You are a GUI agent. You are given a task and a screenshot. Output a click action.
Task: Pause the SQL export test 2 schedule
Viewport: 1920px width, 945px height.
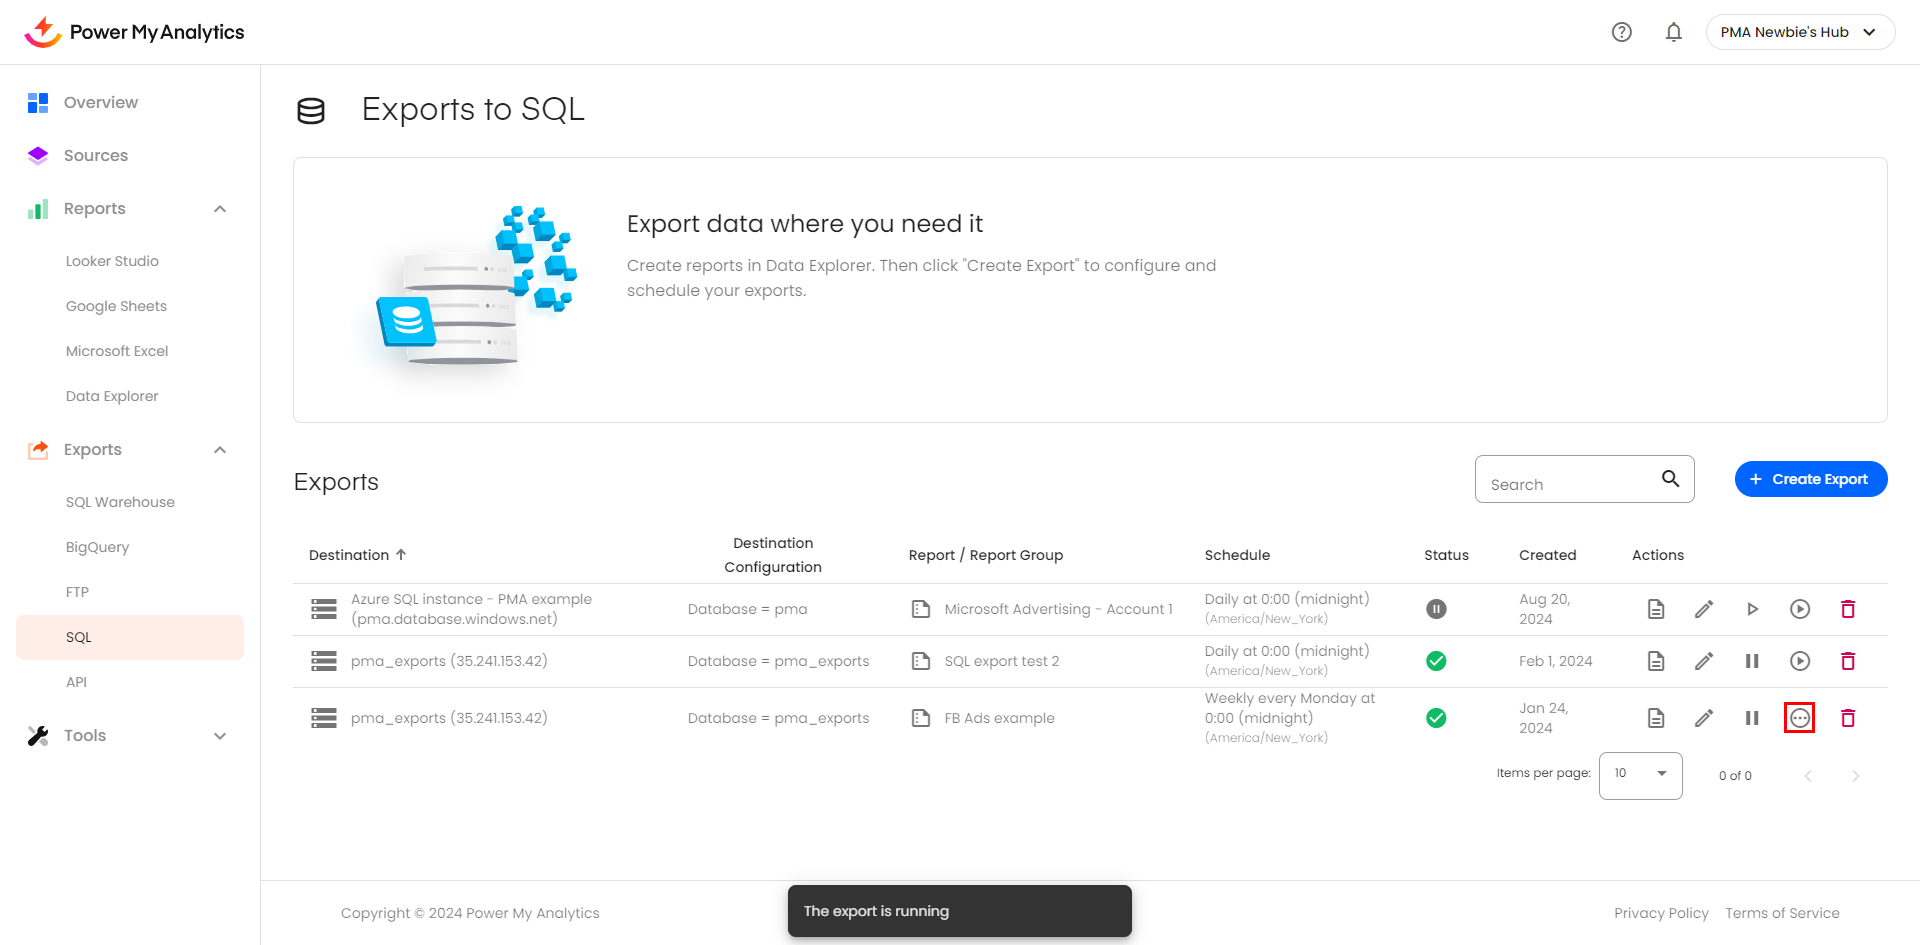1752,661
